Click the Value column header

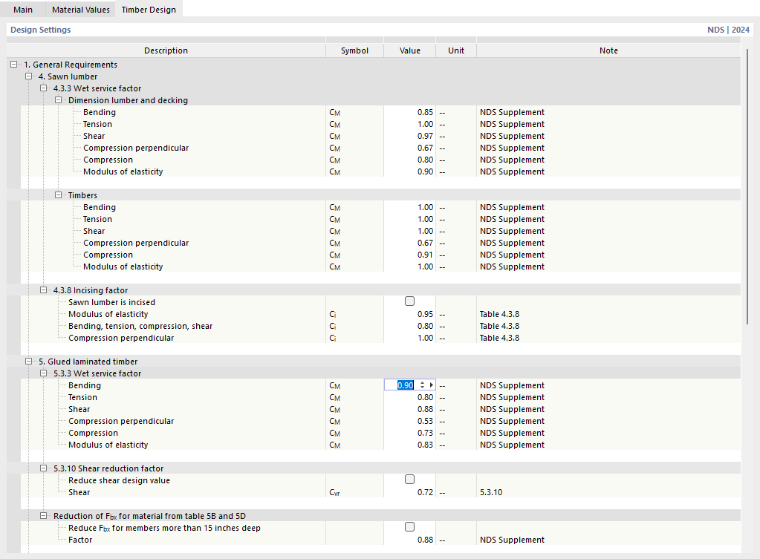pos(410,50)
